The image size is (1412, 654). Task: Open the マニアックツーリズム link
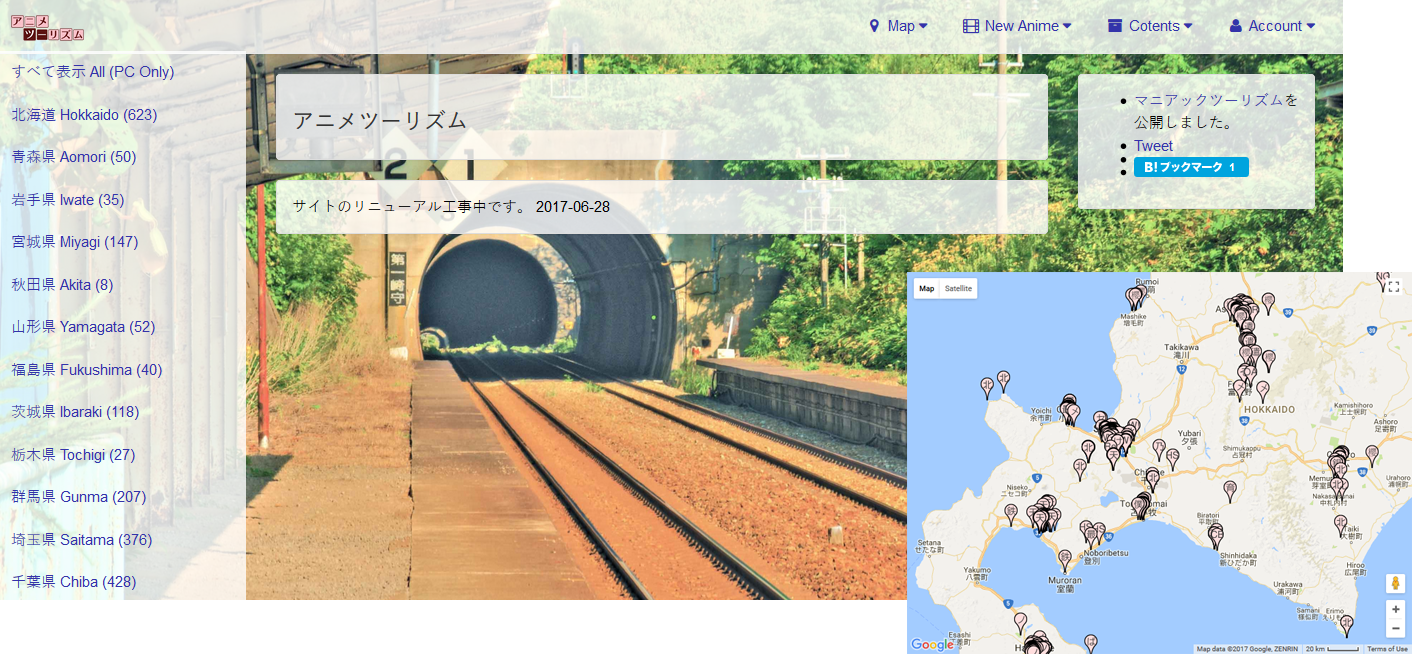[x=1208, y=100]
